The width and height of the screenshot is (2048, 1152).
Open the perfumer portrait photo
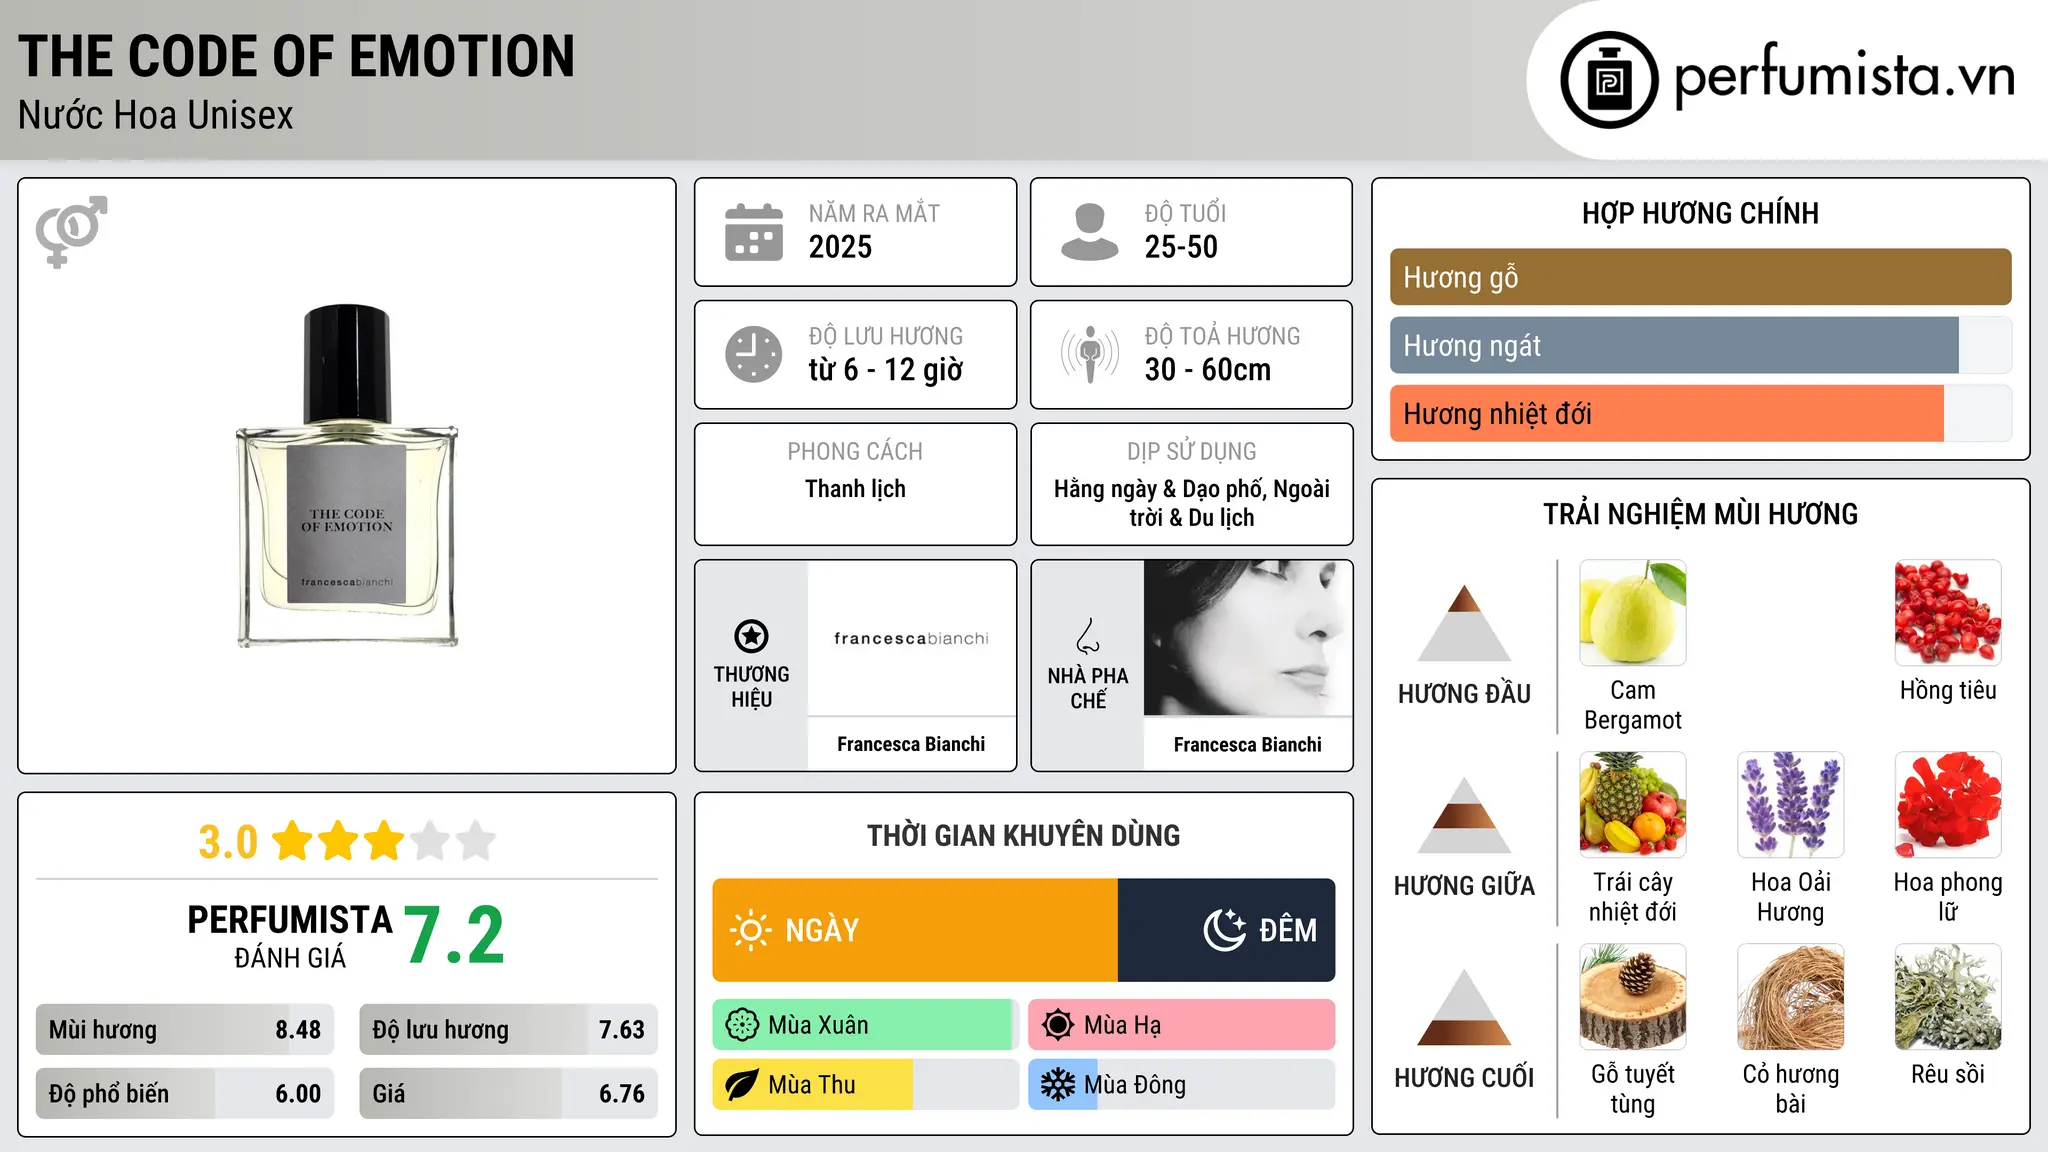tap(1248, 638)
